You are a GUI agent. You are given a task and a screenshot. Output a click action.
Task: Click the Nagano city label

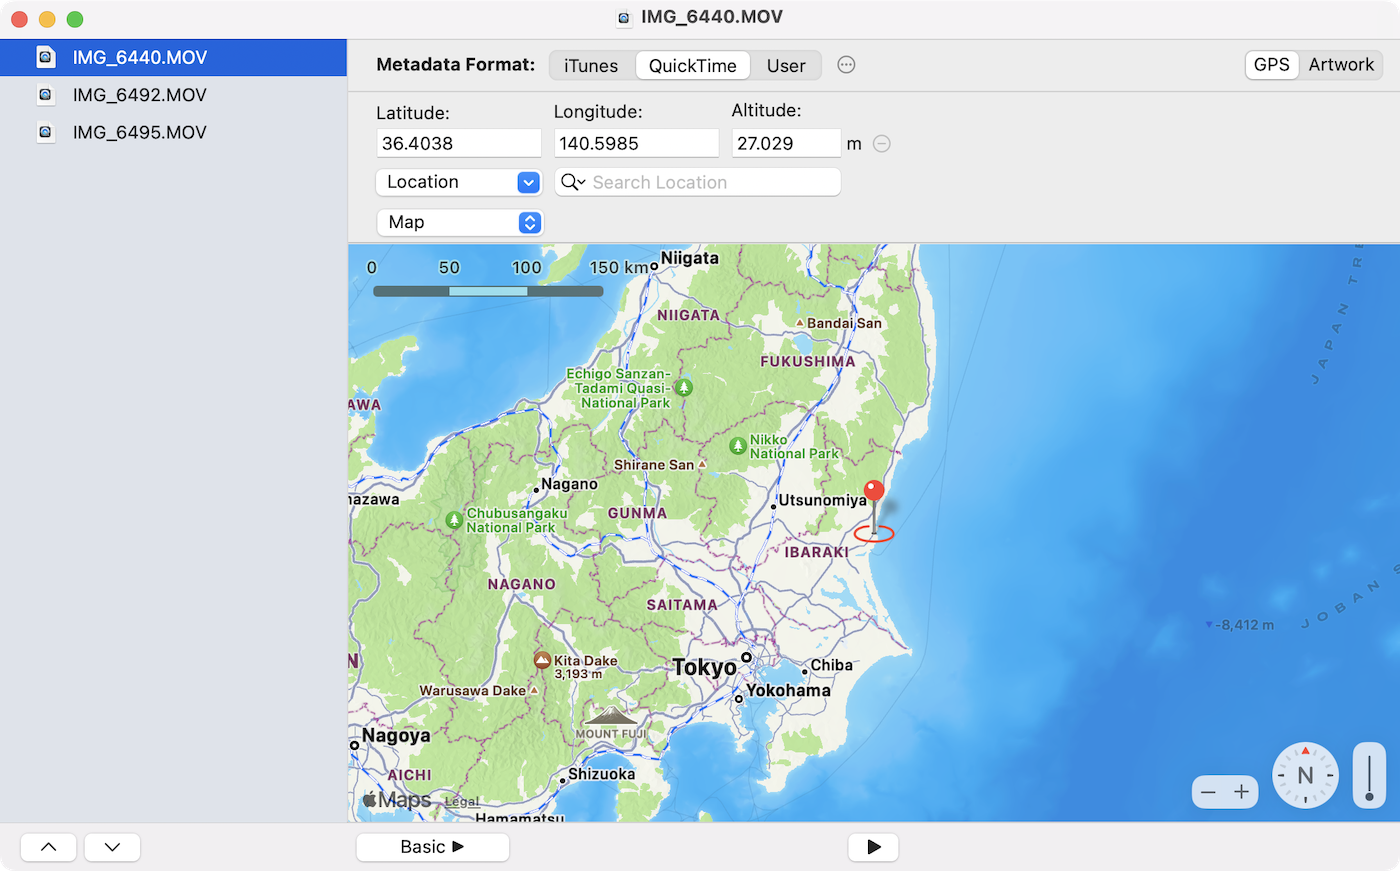(569, 484)
